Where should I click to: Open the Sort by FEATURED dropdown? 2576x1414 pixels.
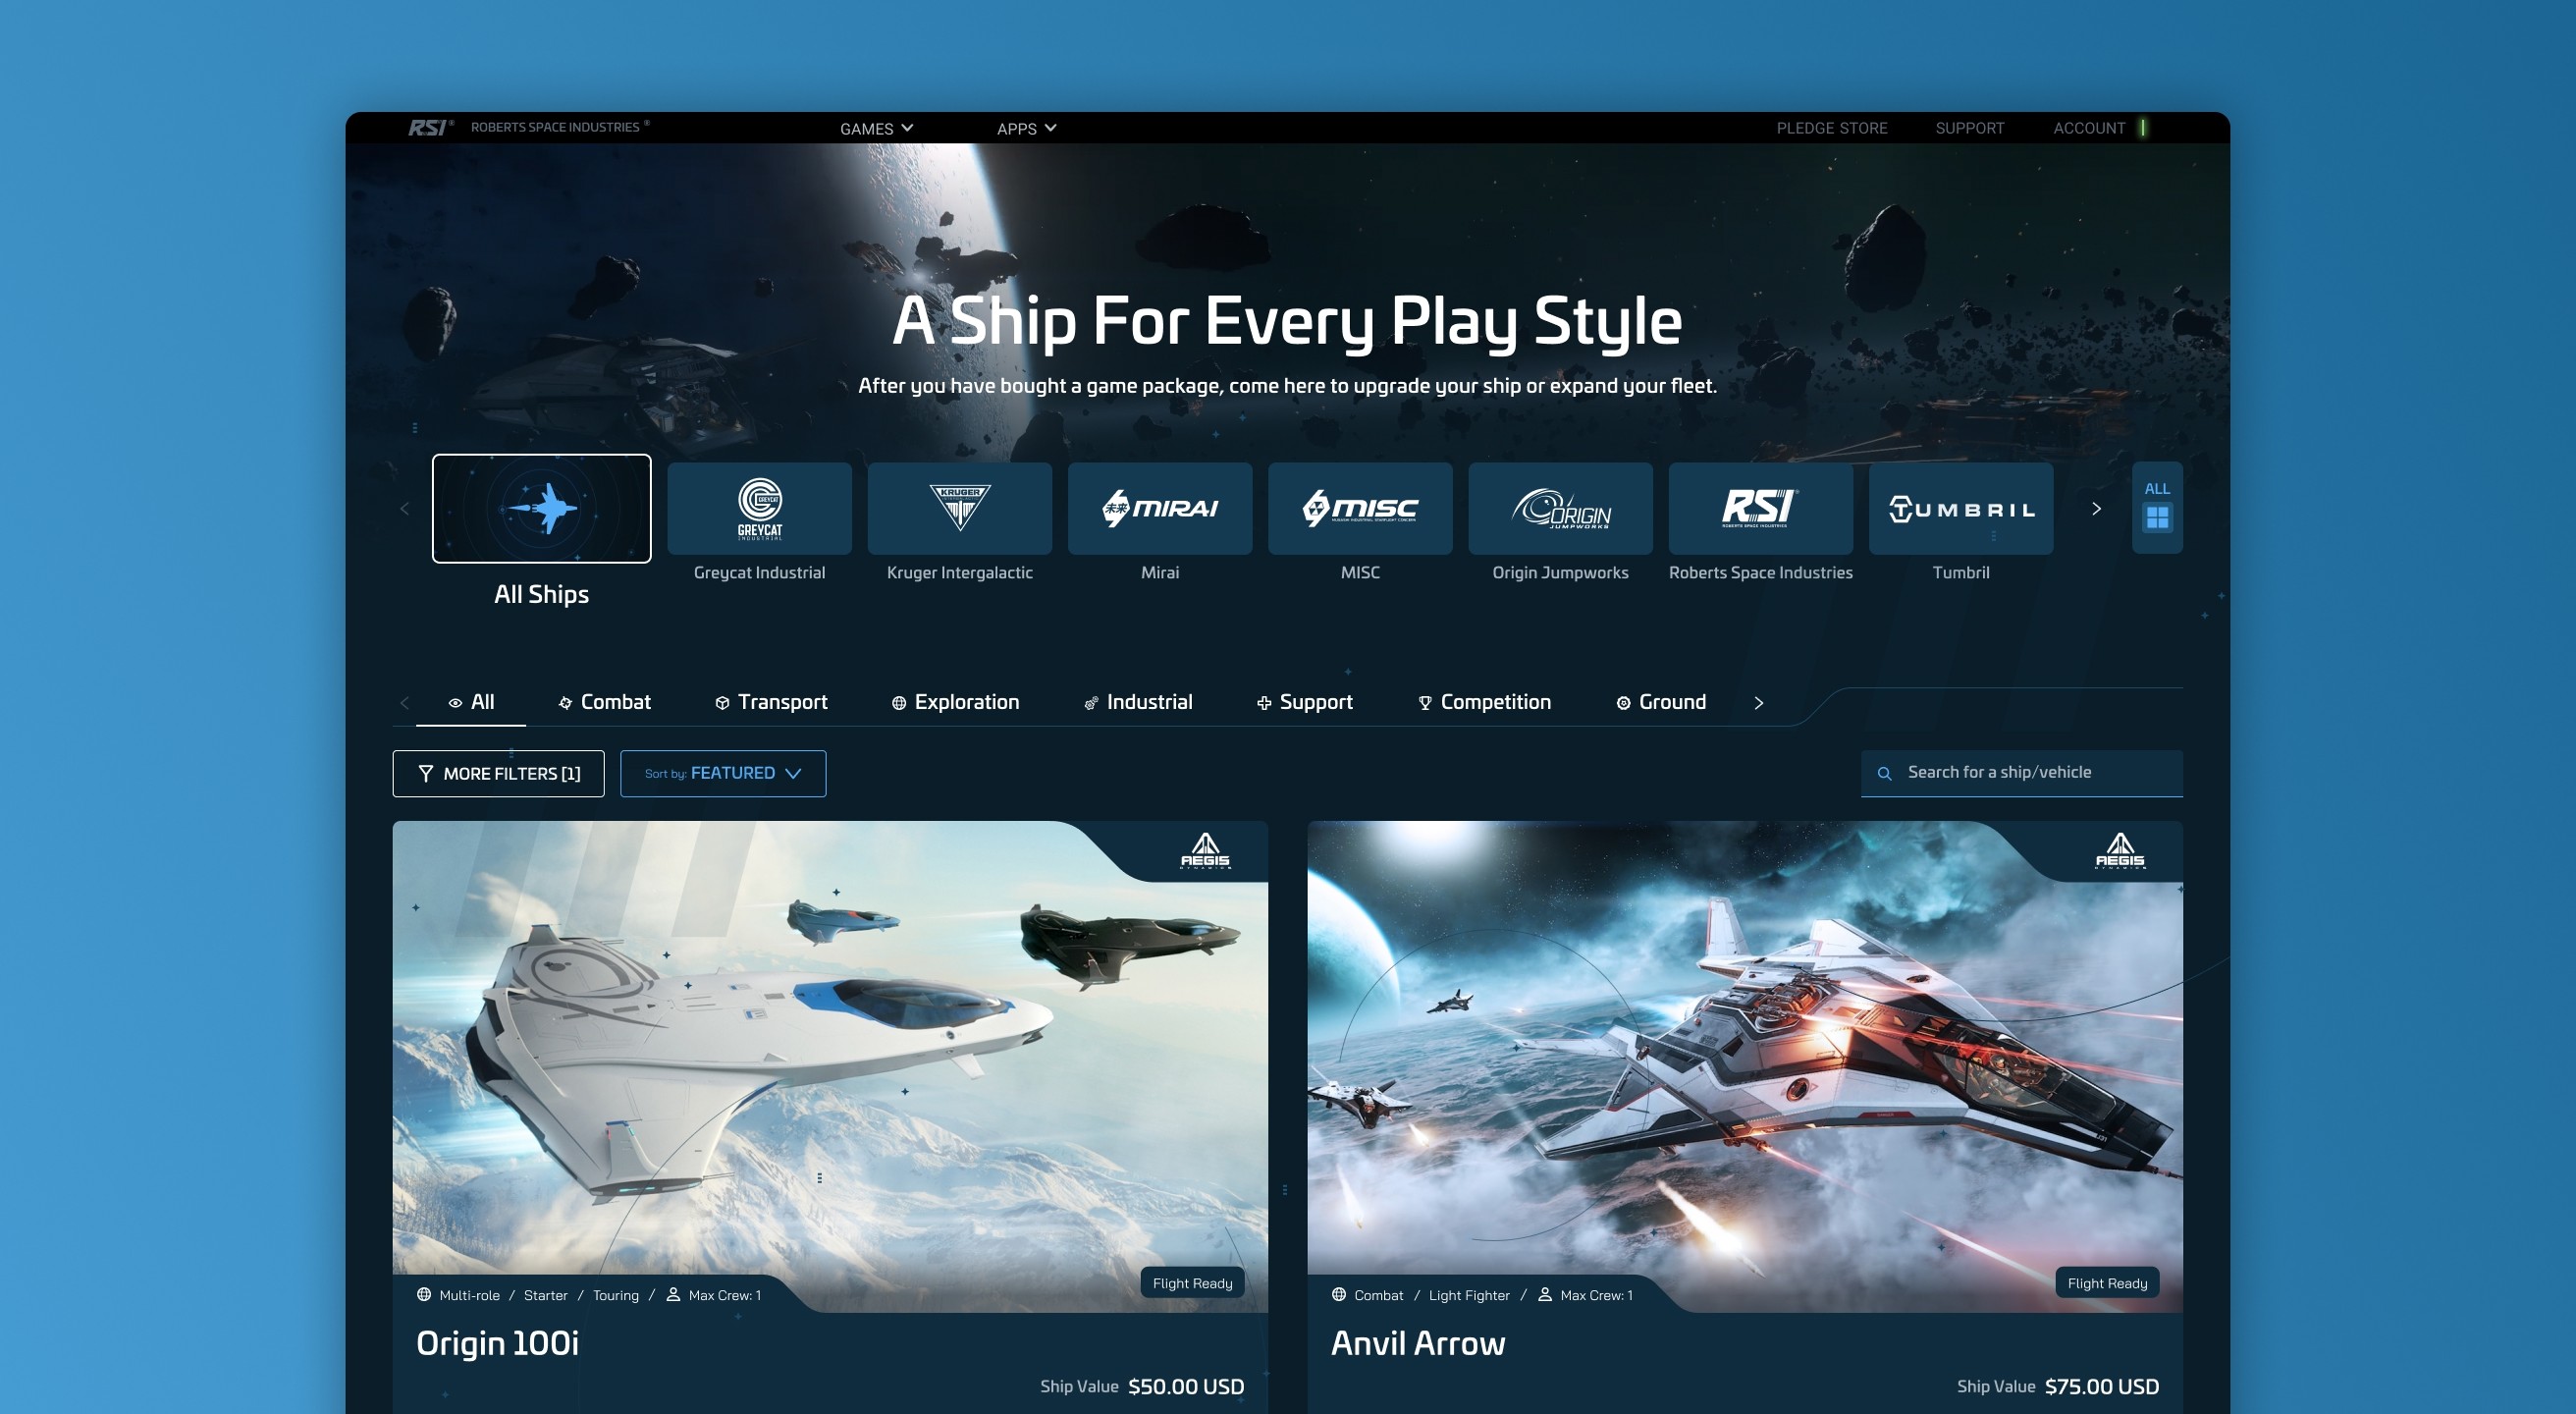pos(723,773)
